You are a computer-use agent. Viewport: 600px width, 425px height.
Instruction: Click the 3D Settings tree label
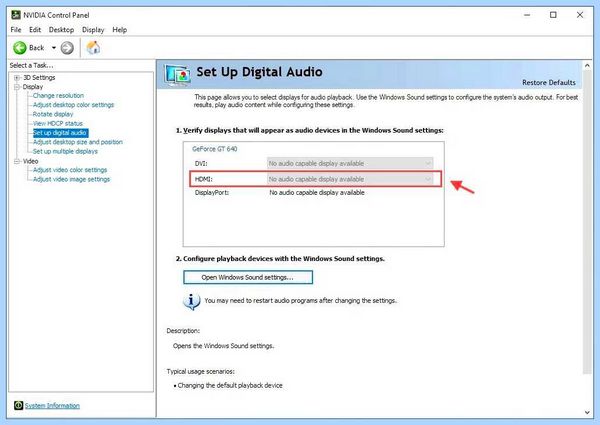[39, 78]
